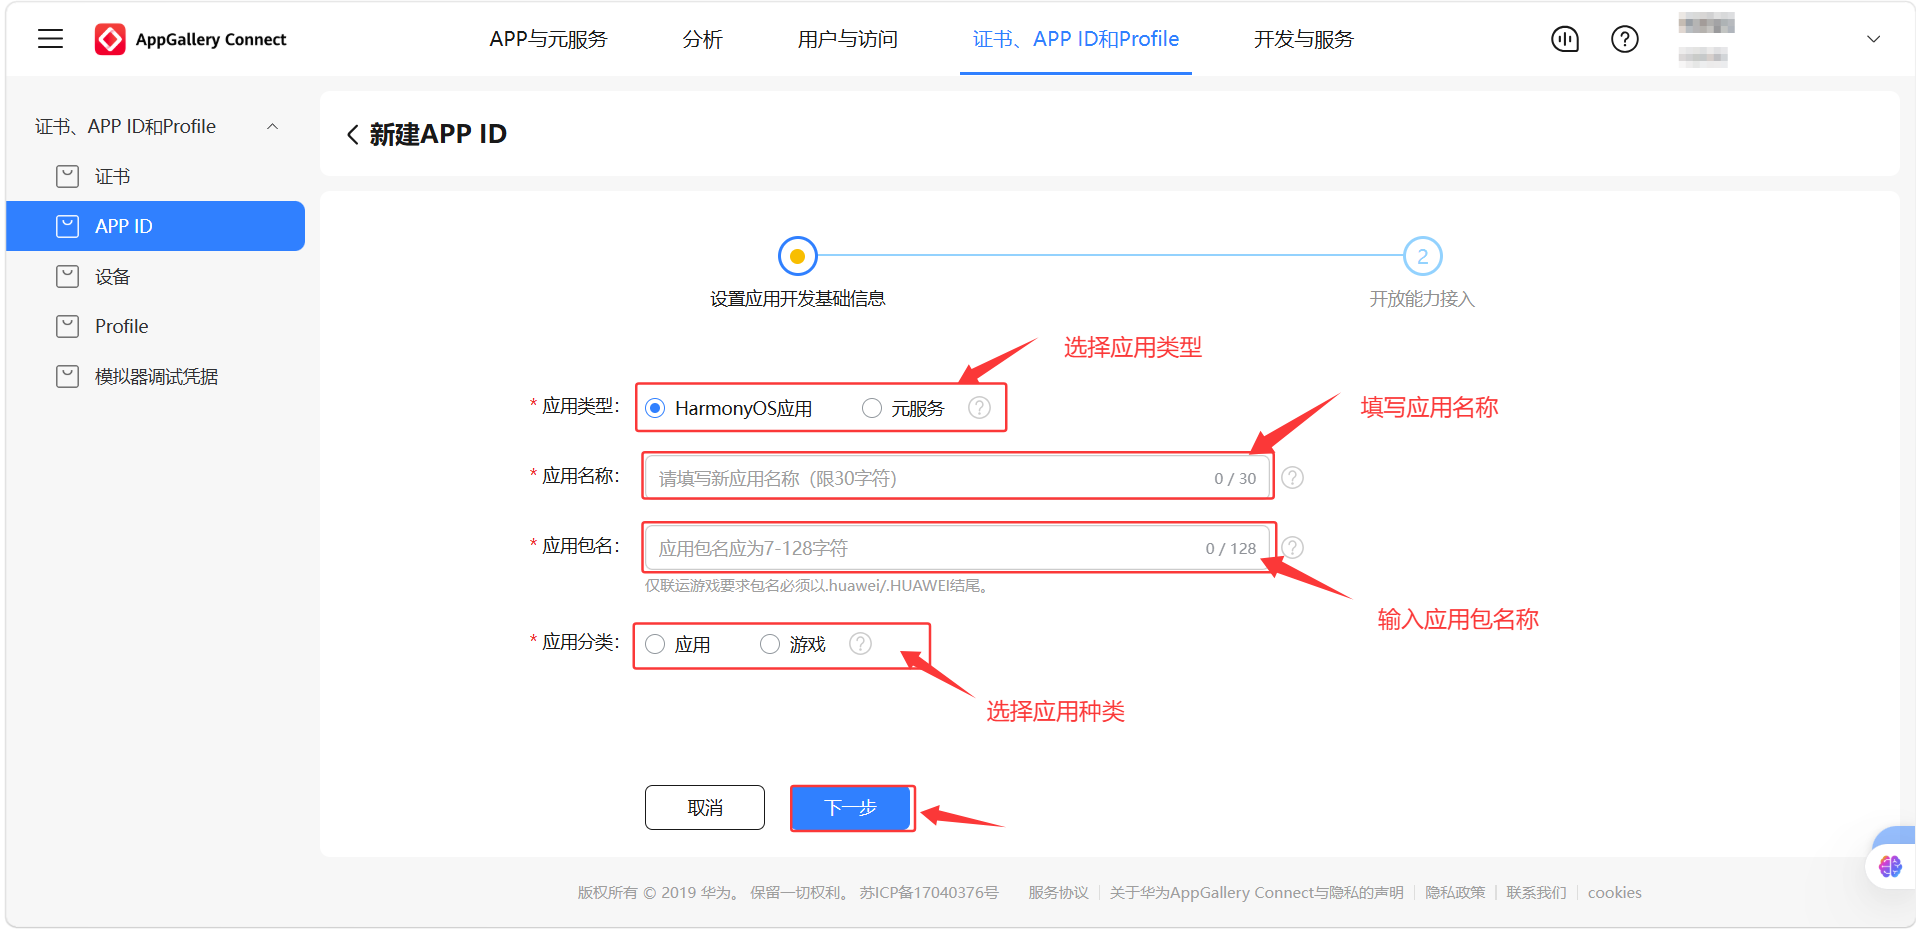Click the 模拟器调试凭据 sidebar icon
The height and width of the screenshot is (931, 1920).
tap(67, 377)
